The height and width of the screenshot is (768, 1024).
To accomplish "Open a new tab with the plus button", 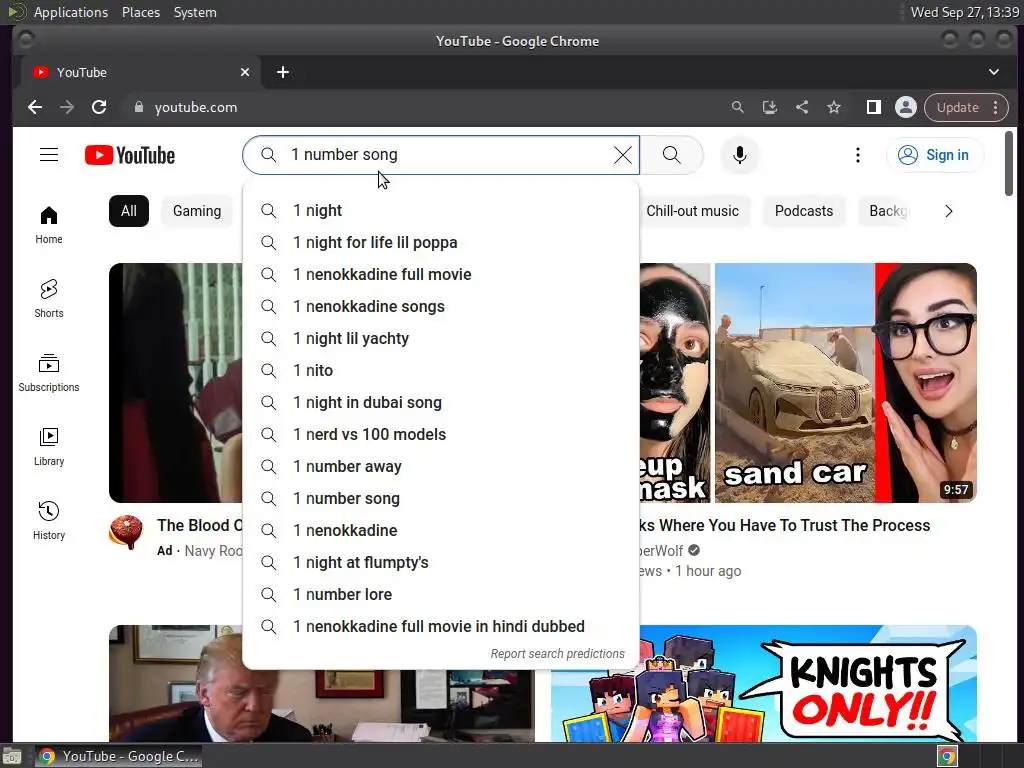I will [283, 72].
